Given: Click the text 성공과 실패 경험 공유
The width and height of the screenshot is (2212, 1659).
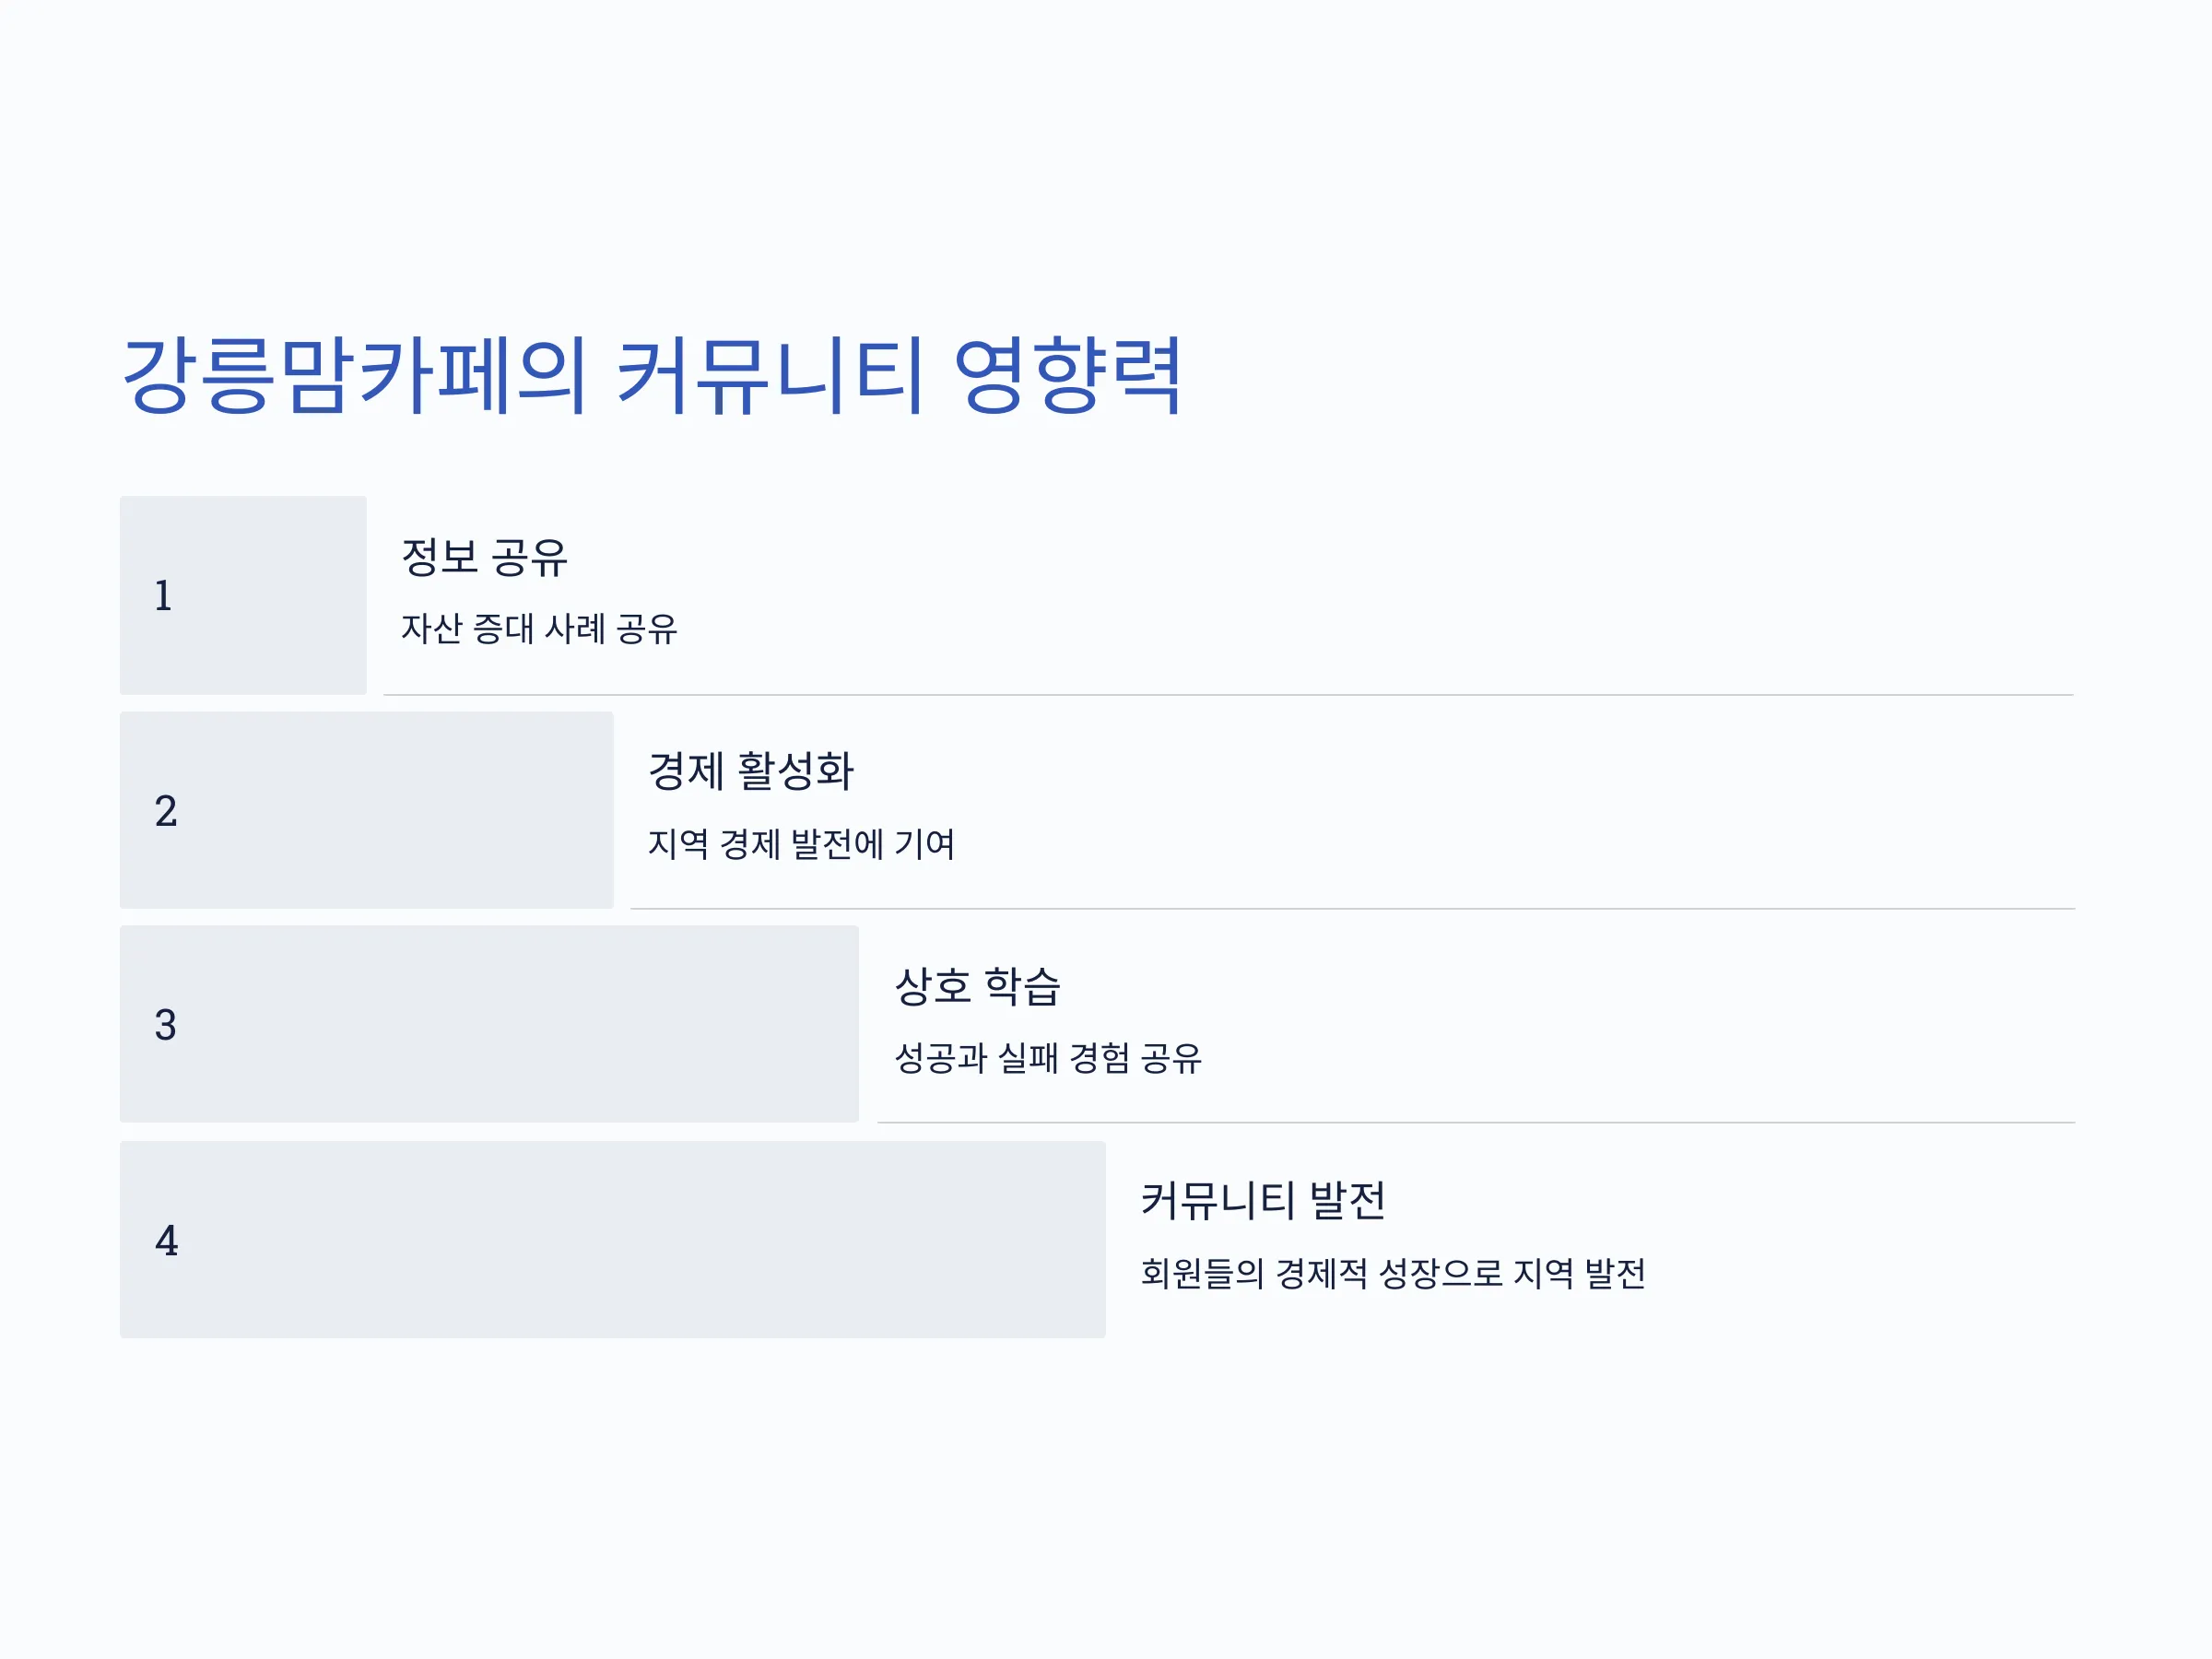Looking at the screenshot, I should point(1048,1058).
